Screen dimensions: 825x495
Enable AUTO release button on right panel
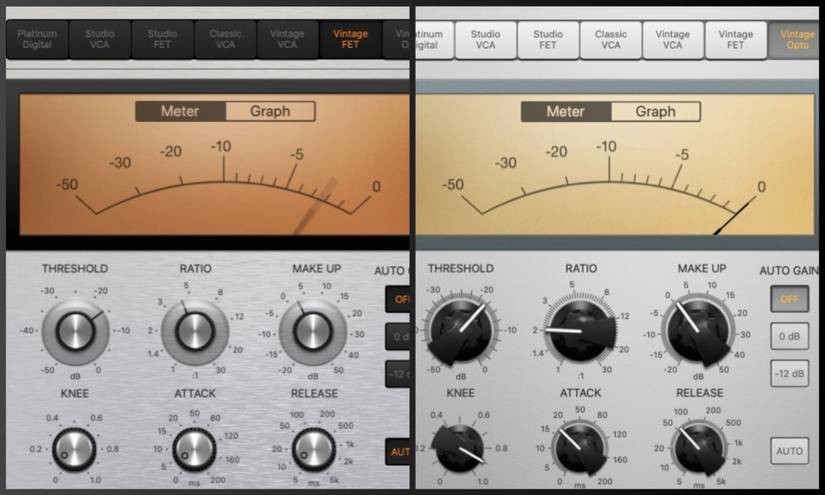(x=789, y=451)
